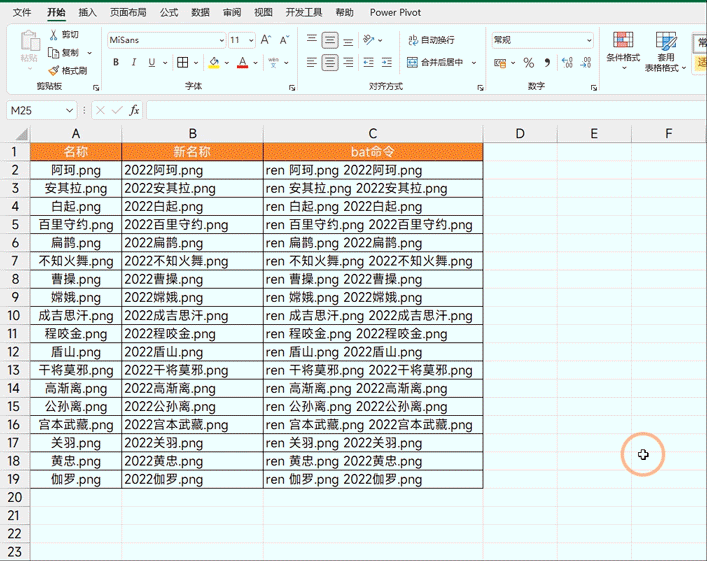Decrease font size with smaller A icon

(x=284, y=40)
